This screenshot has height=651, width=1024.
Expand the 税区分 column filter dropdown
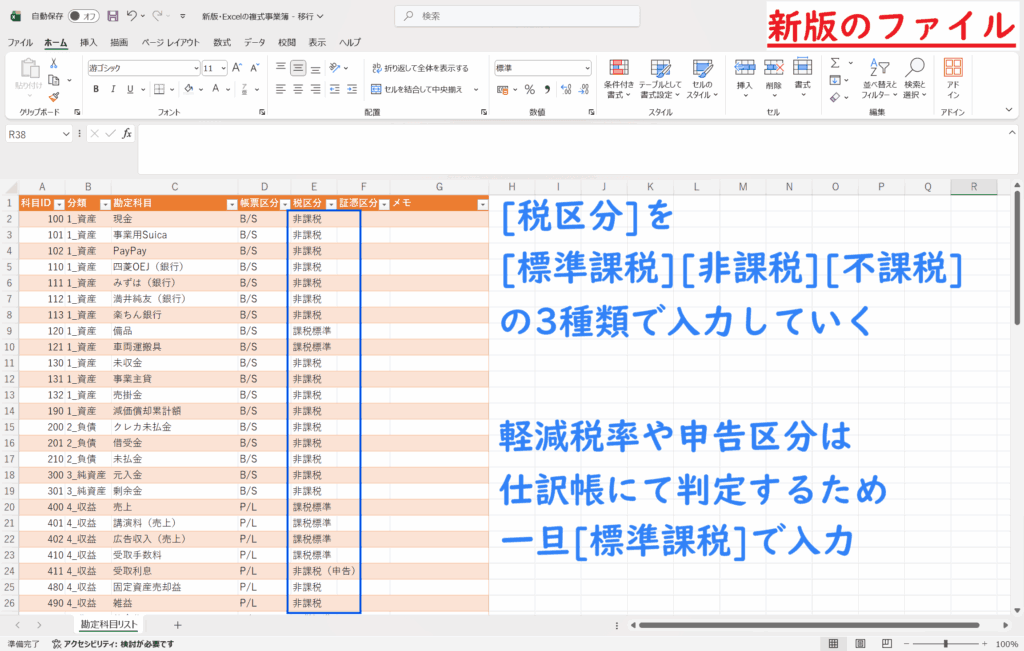[x=331, y=203]
